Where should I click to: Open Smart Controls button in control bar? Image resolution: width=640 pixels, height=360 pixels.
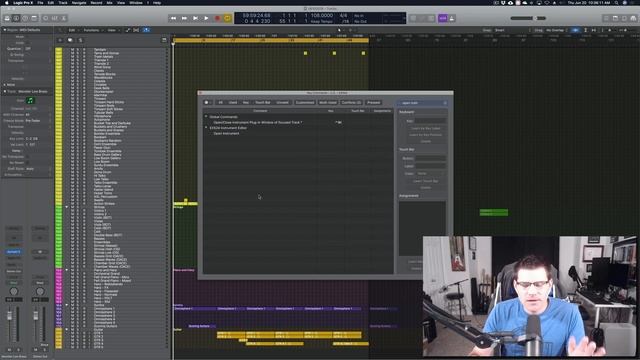click(46, 18)
